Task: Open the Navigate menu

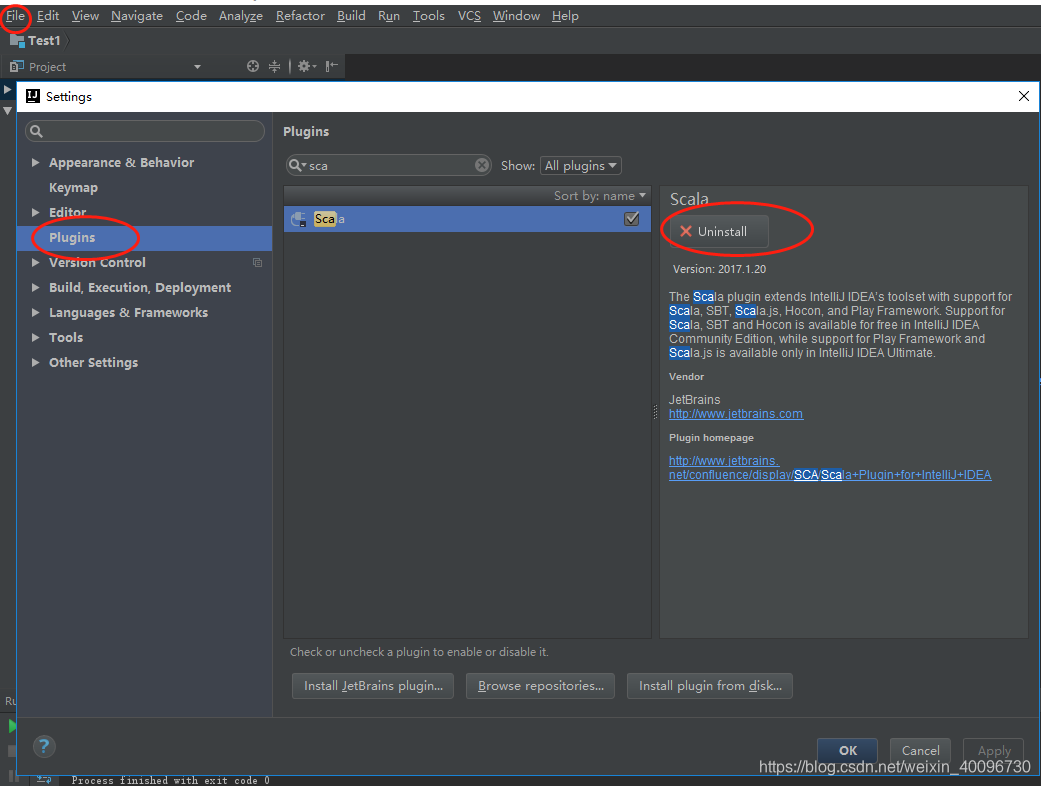Action: tap(137, 16)
